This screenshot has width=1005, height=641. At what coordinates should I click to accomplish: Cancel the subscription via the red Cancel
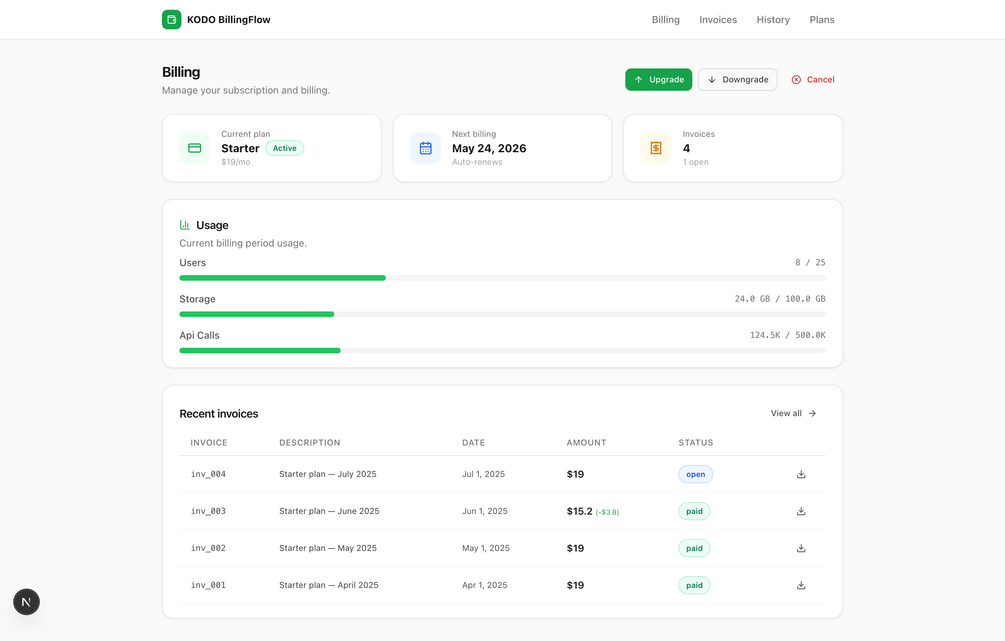(x=813, y=79)
